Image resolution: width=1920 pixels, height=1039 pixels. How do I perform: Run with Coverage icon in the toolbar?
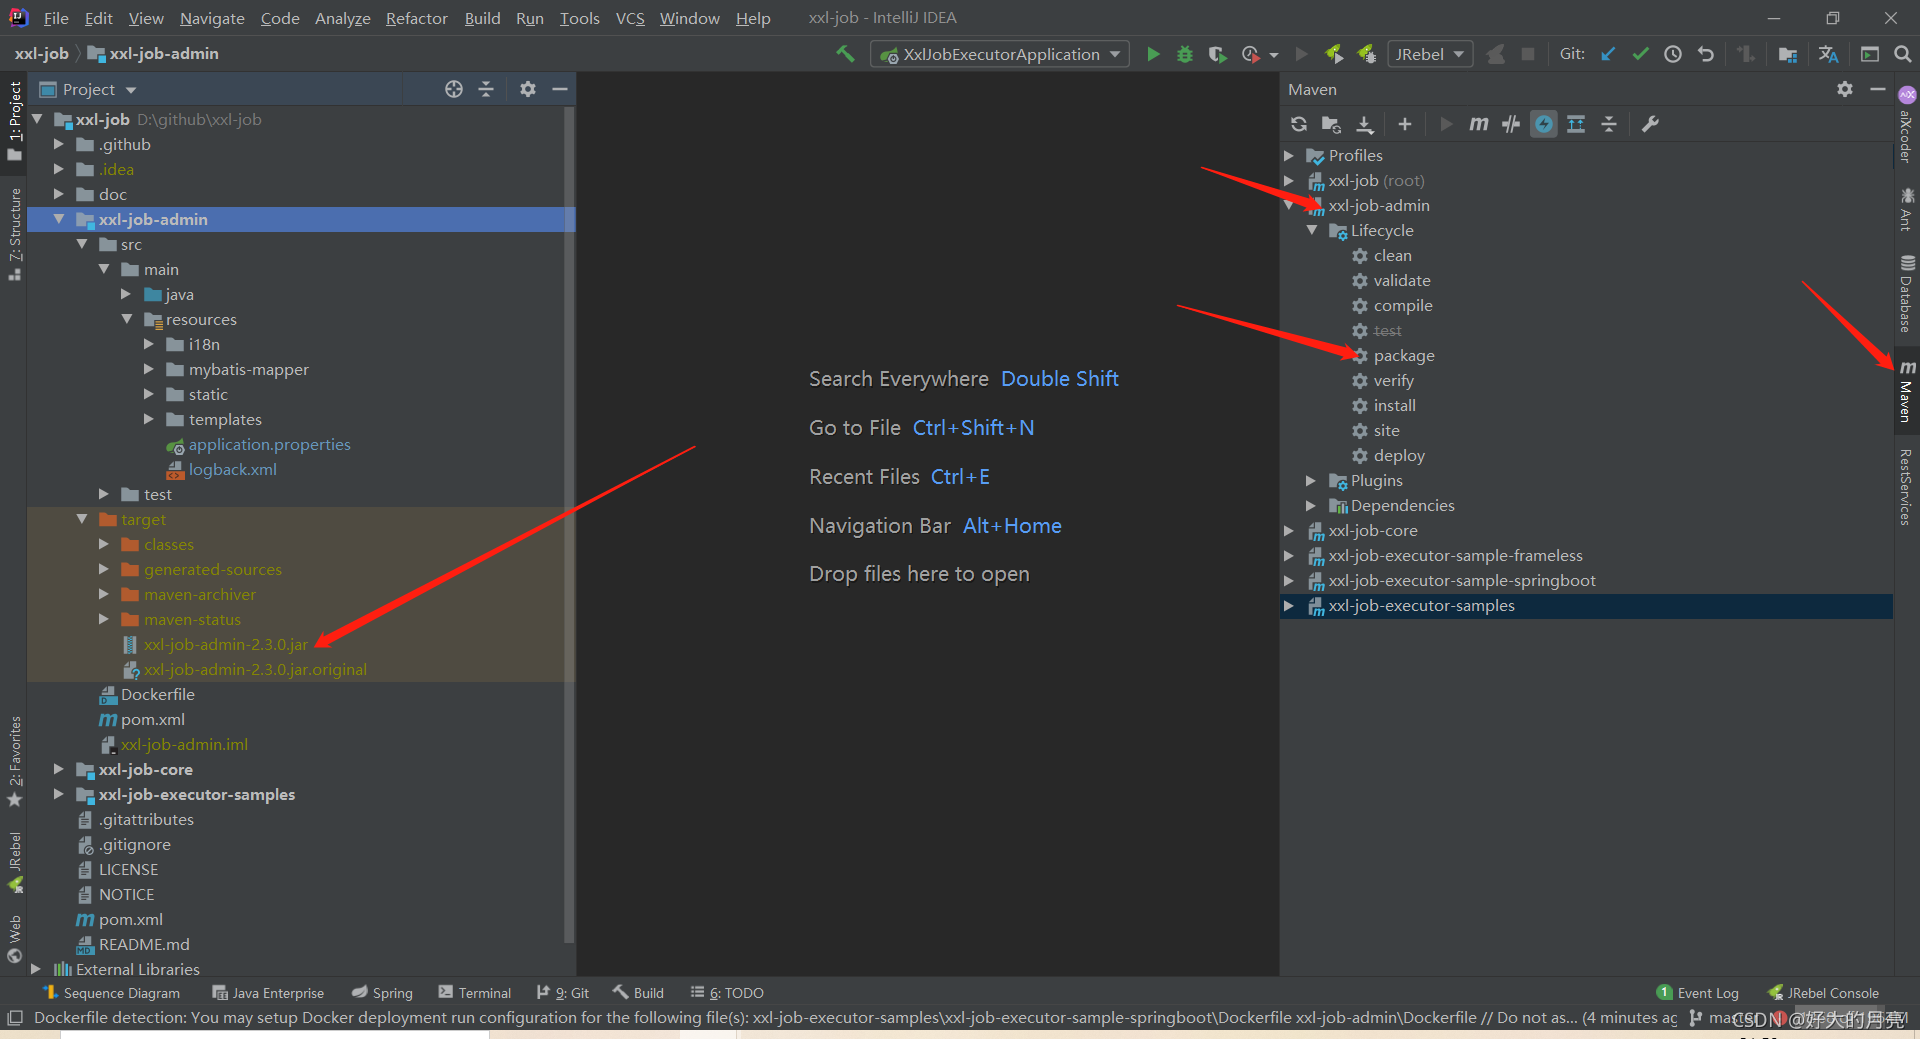point(1217,54)
